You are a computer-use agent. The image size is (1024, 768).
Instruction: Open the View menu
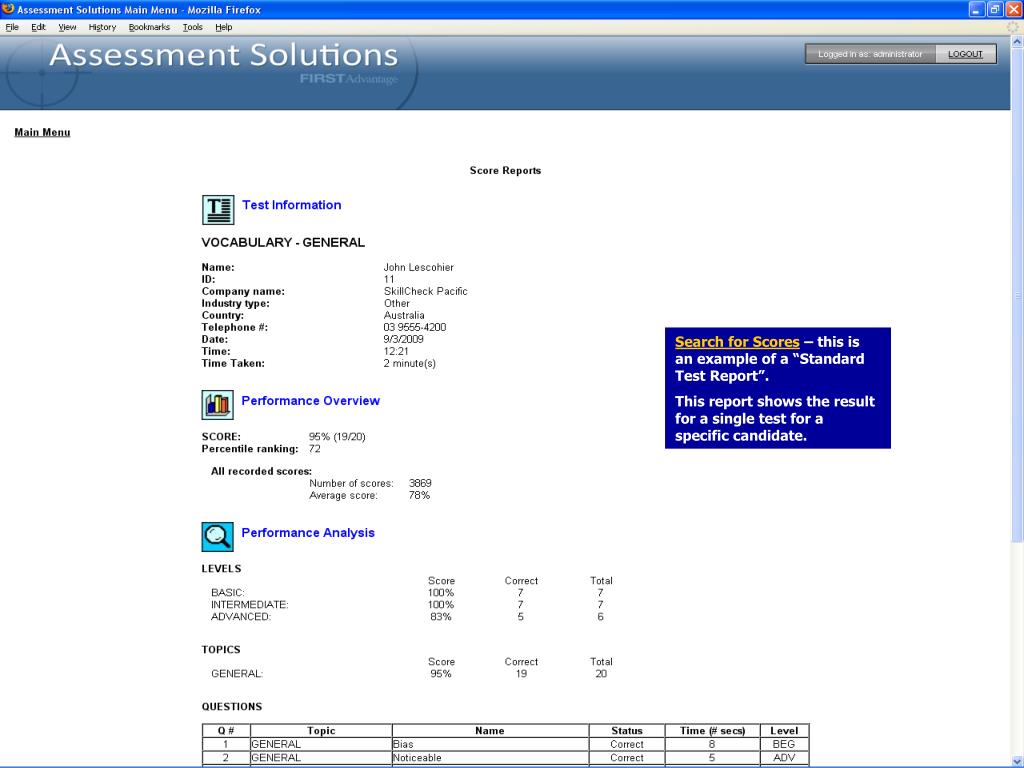click(x=67, y=27)
